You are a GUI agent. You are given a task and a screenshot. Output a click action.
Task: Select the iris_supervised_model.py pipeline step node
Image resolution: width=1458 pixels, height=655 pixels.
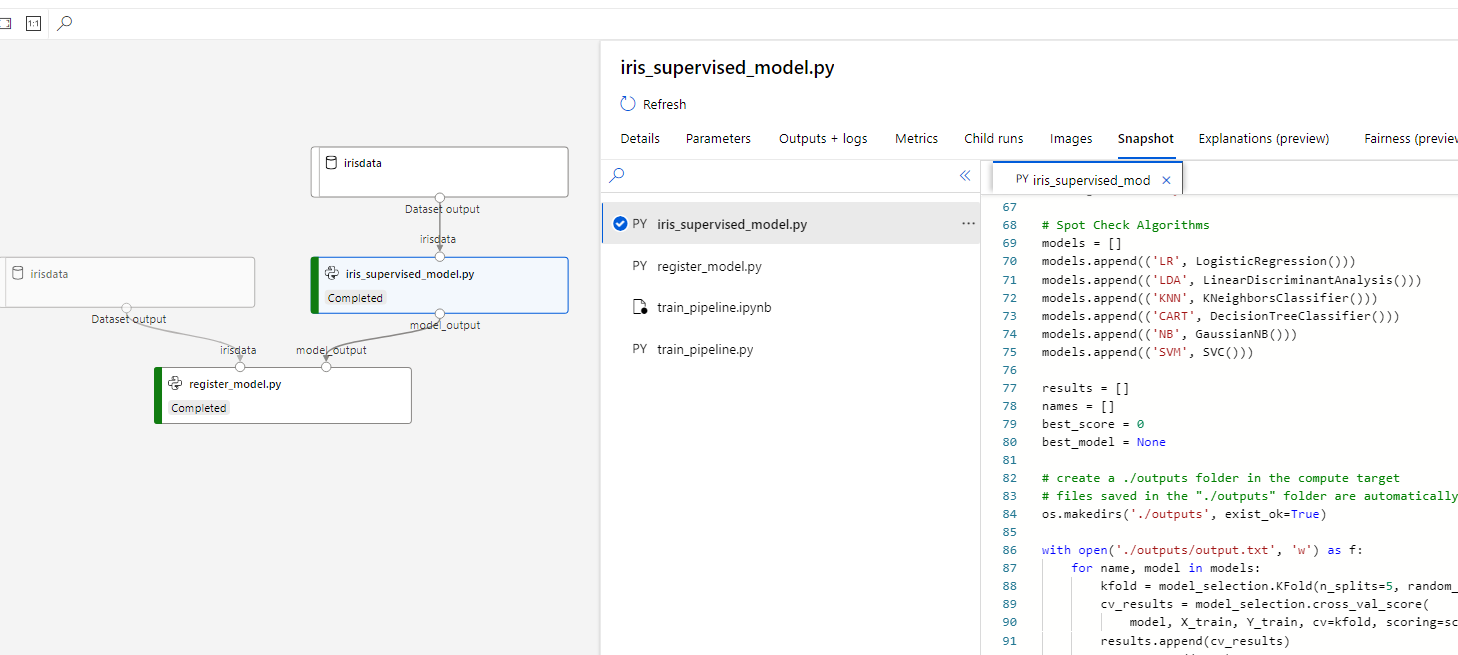click(440, 285)
